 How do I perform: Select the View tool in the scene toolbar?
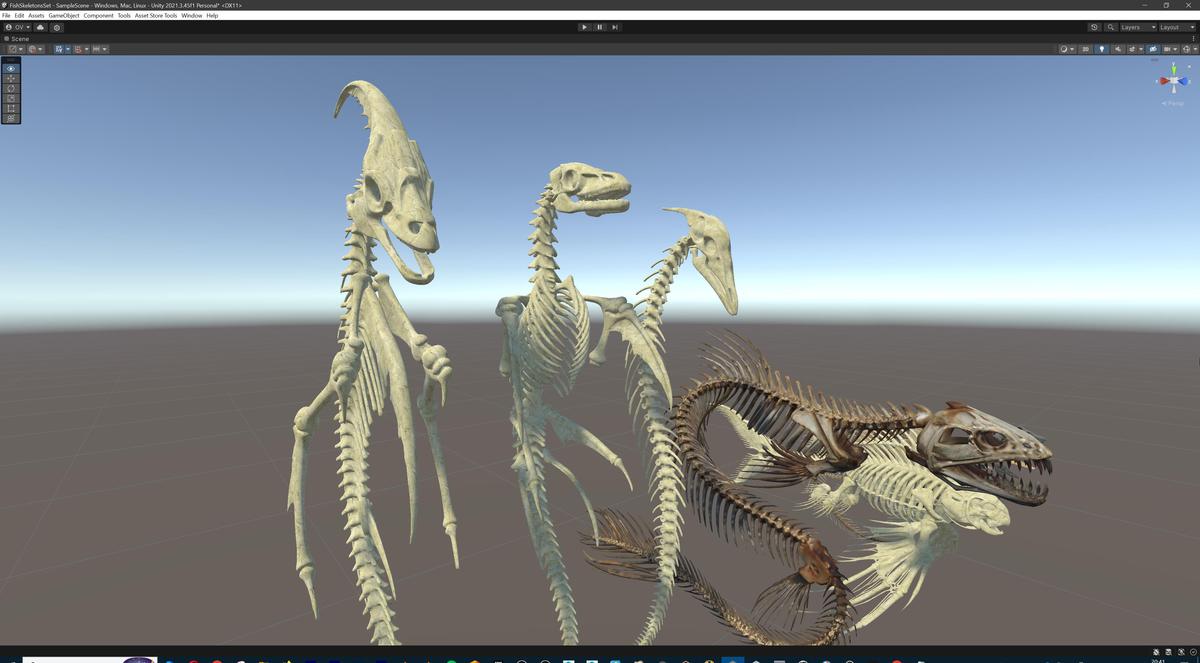(10, 68)
